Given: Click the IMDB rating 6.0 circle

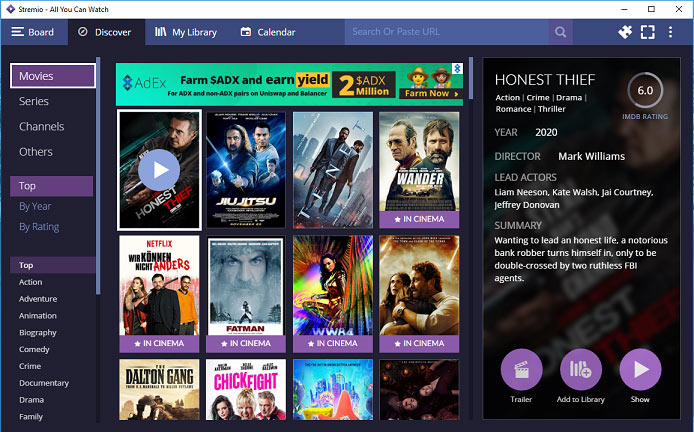Looking at the screenshot, I should (x=645, y=91).
